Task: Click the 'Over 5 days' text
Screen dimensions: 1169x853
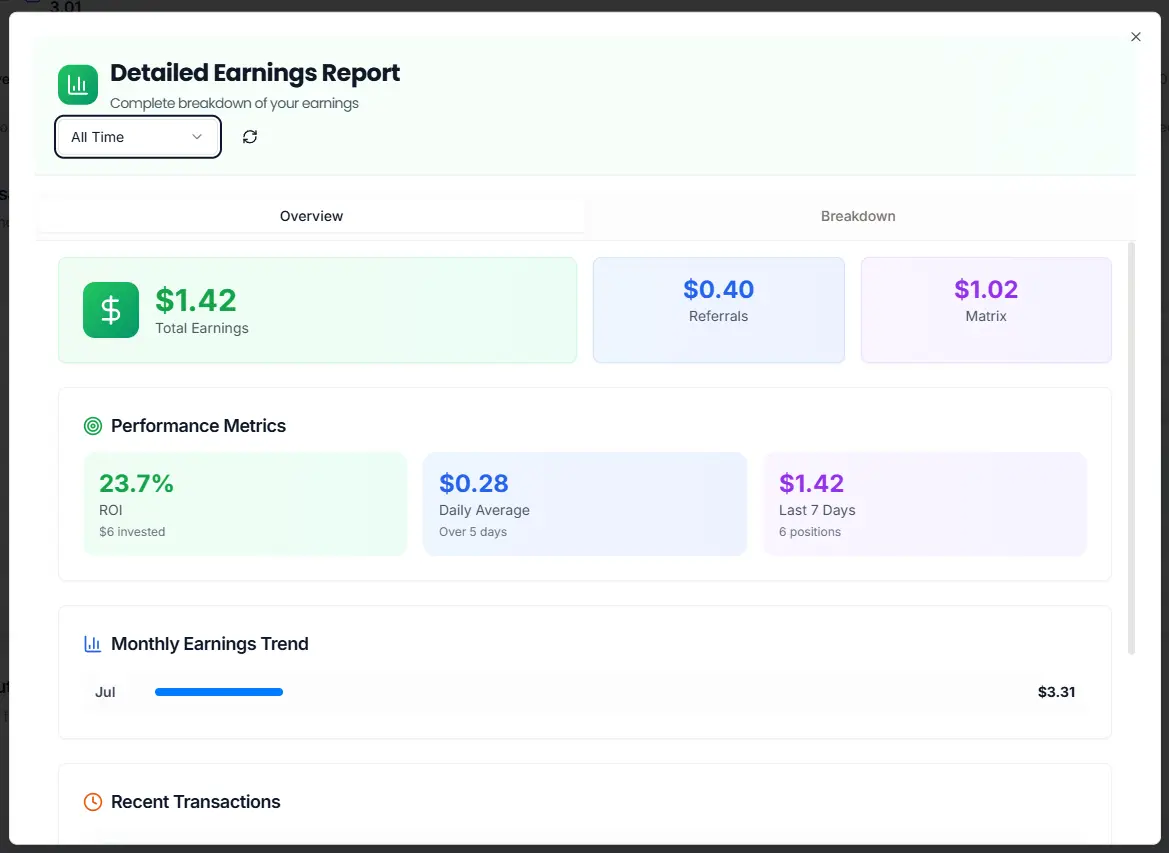Action: [x=473, y=532]
